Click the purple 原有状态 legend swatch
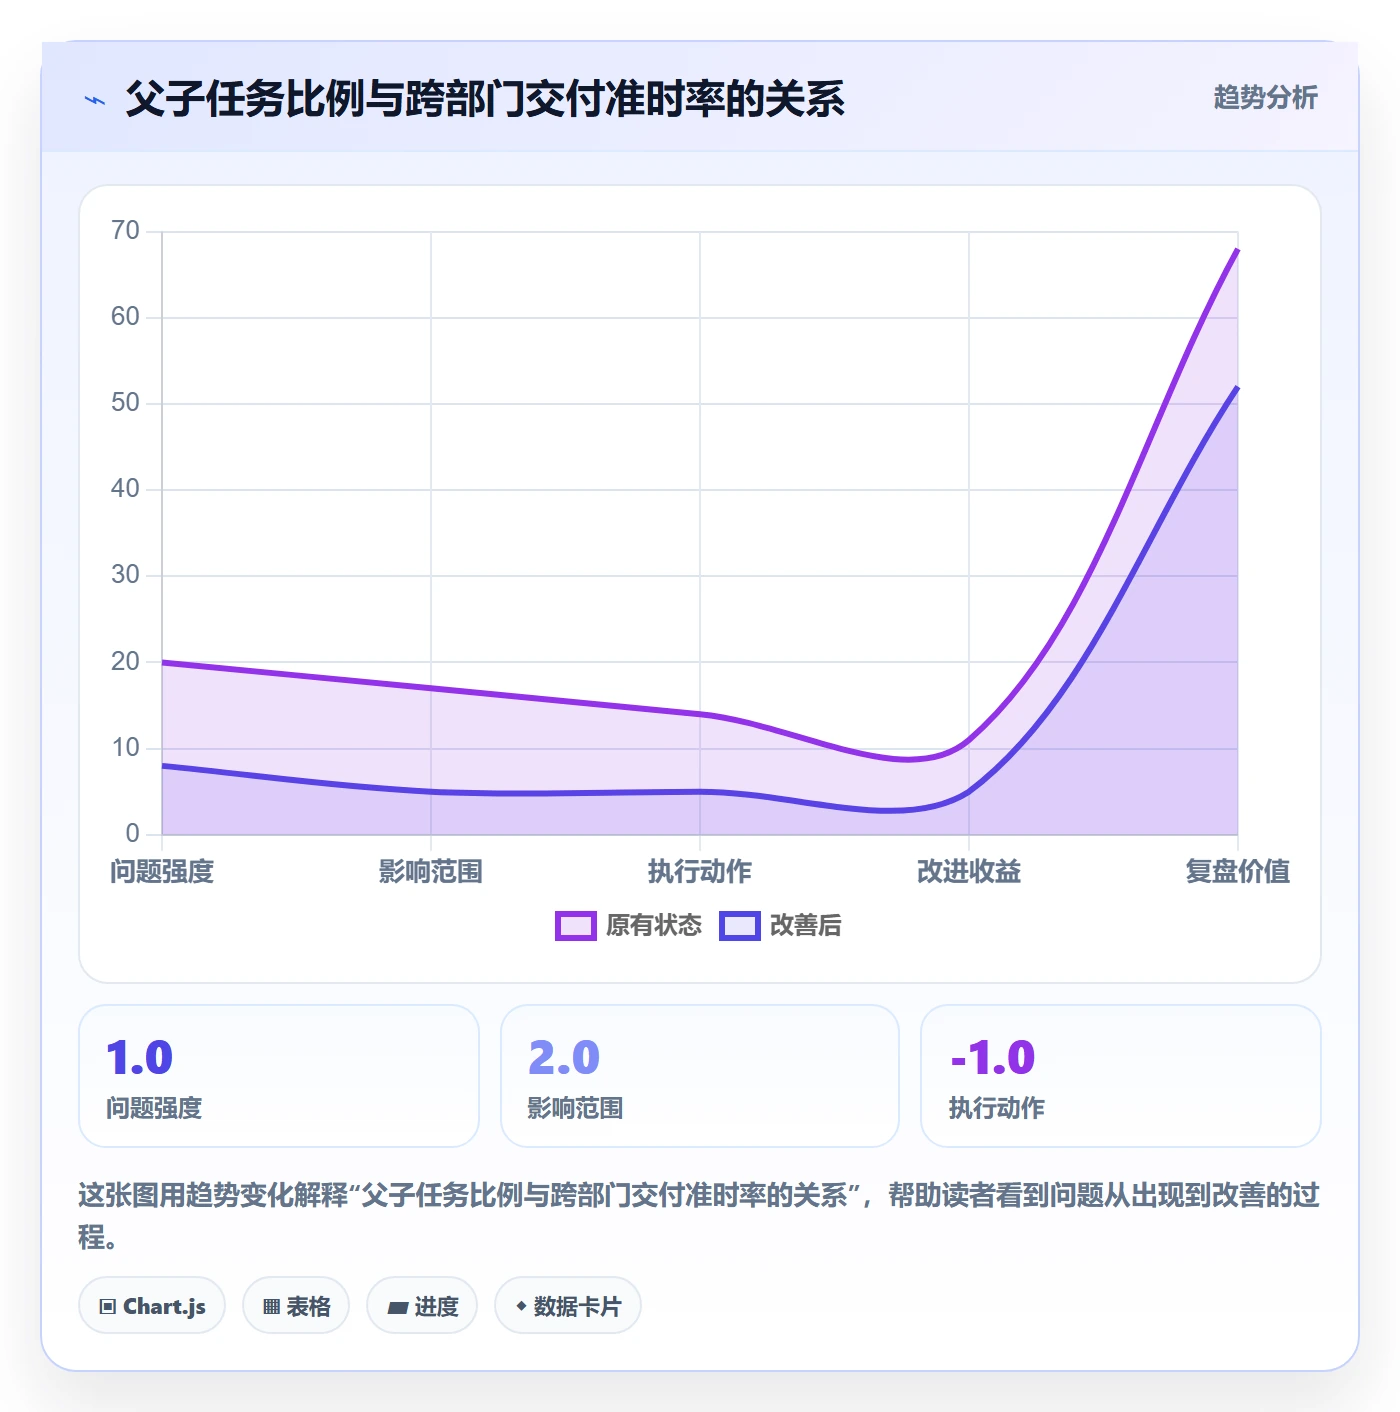Screen dimensions: 1400x1412 tap(576, 926)
